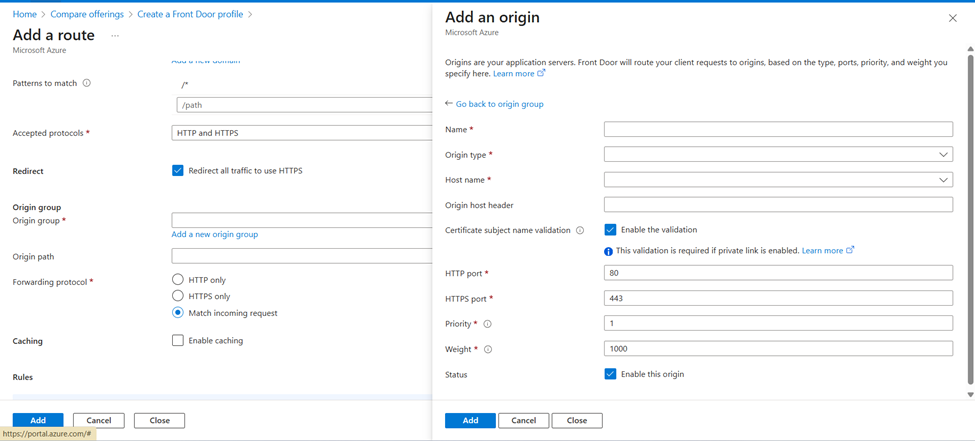Click the Priority info icon

click(488, 324)
